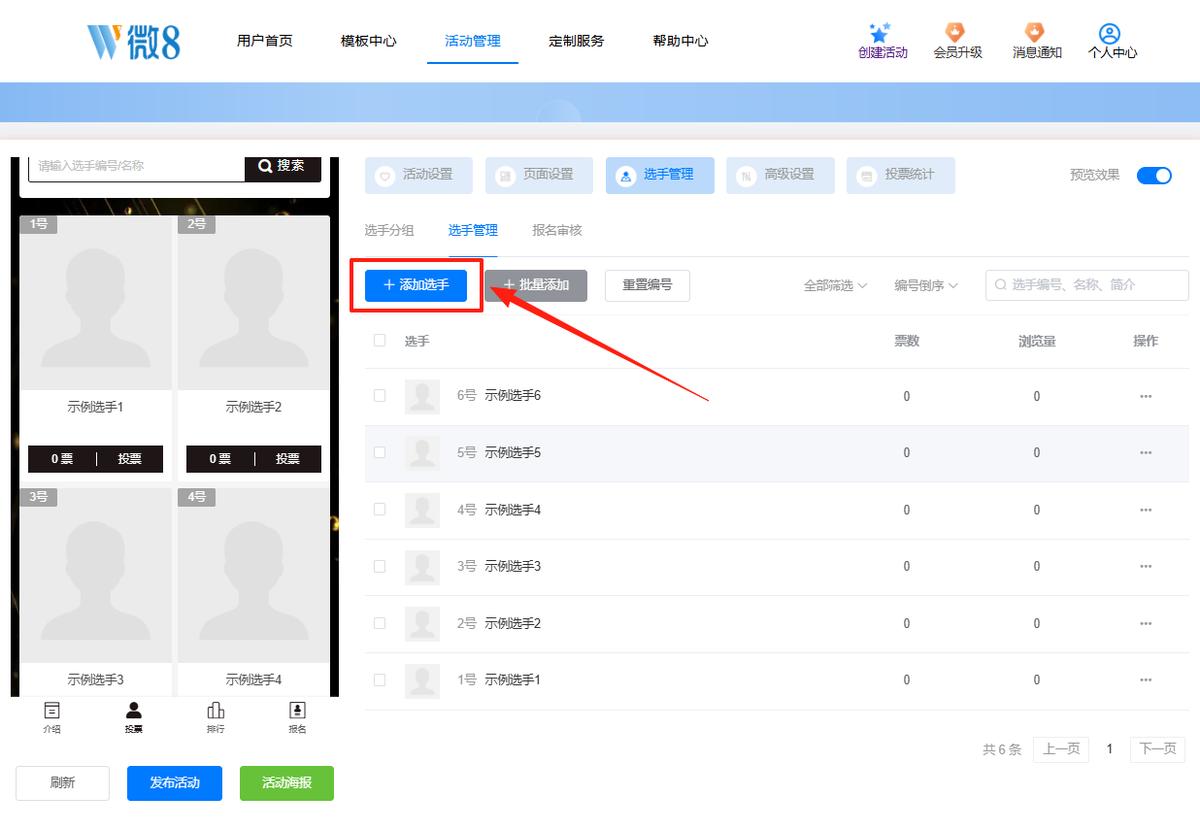Expand the 编号倒序 sort dropdown
This screenshot has width=1200, height=825.
[926, 285]
